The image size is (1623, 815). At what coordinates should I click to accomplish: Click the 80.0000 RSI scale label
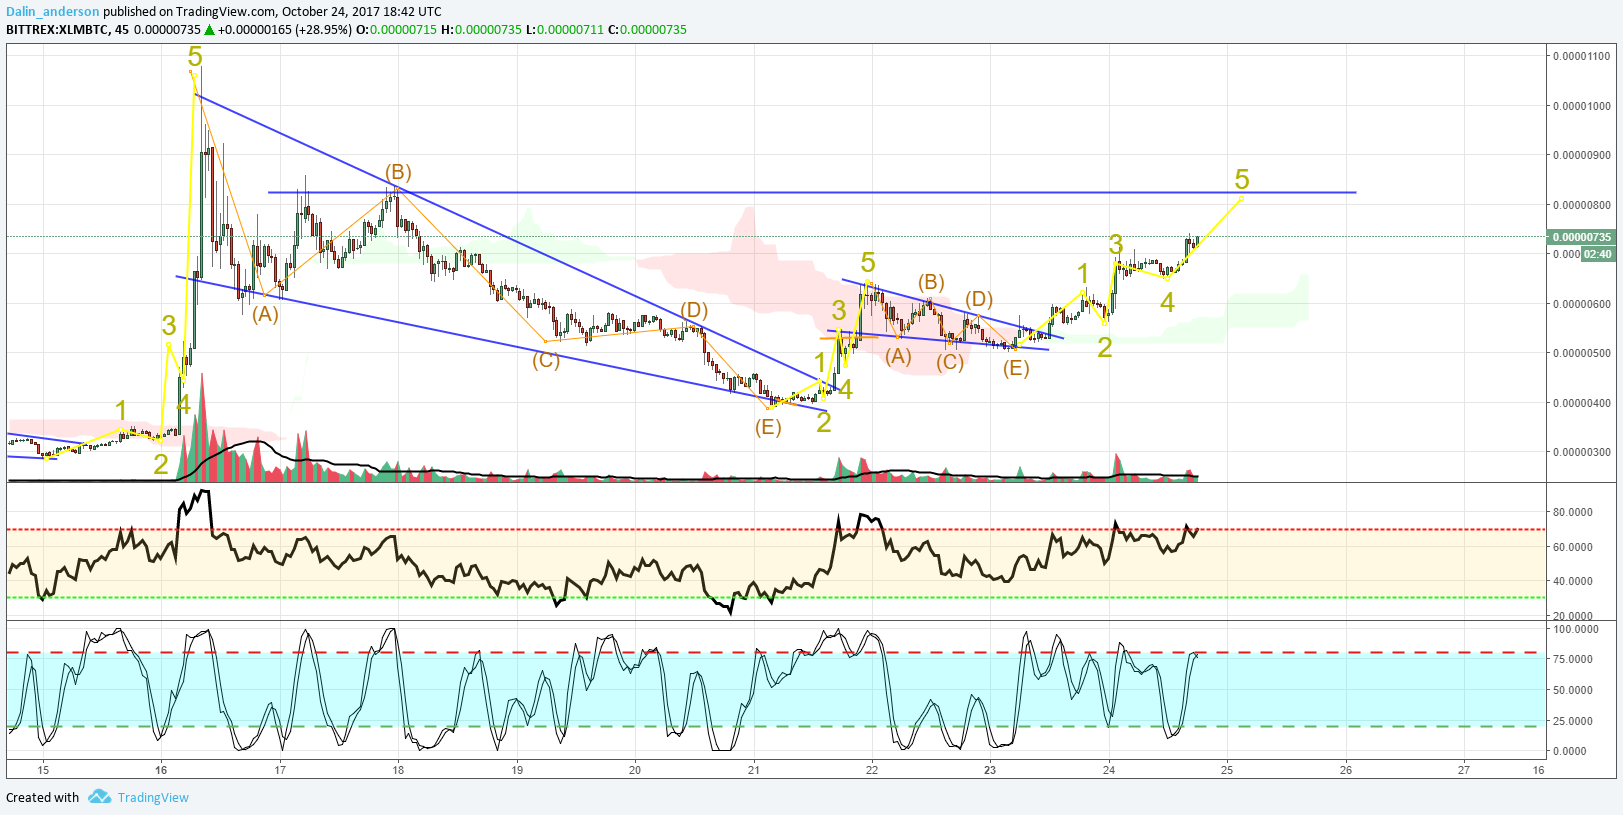click(x=1572, y=512)
